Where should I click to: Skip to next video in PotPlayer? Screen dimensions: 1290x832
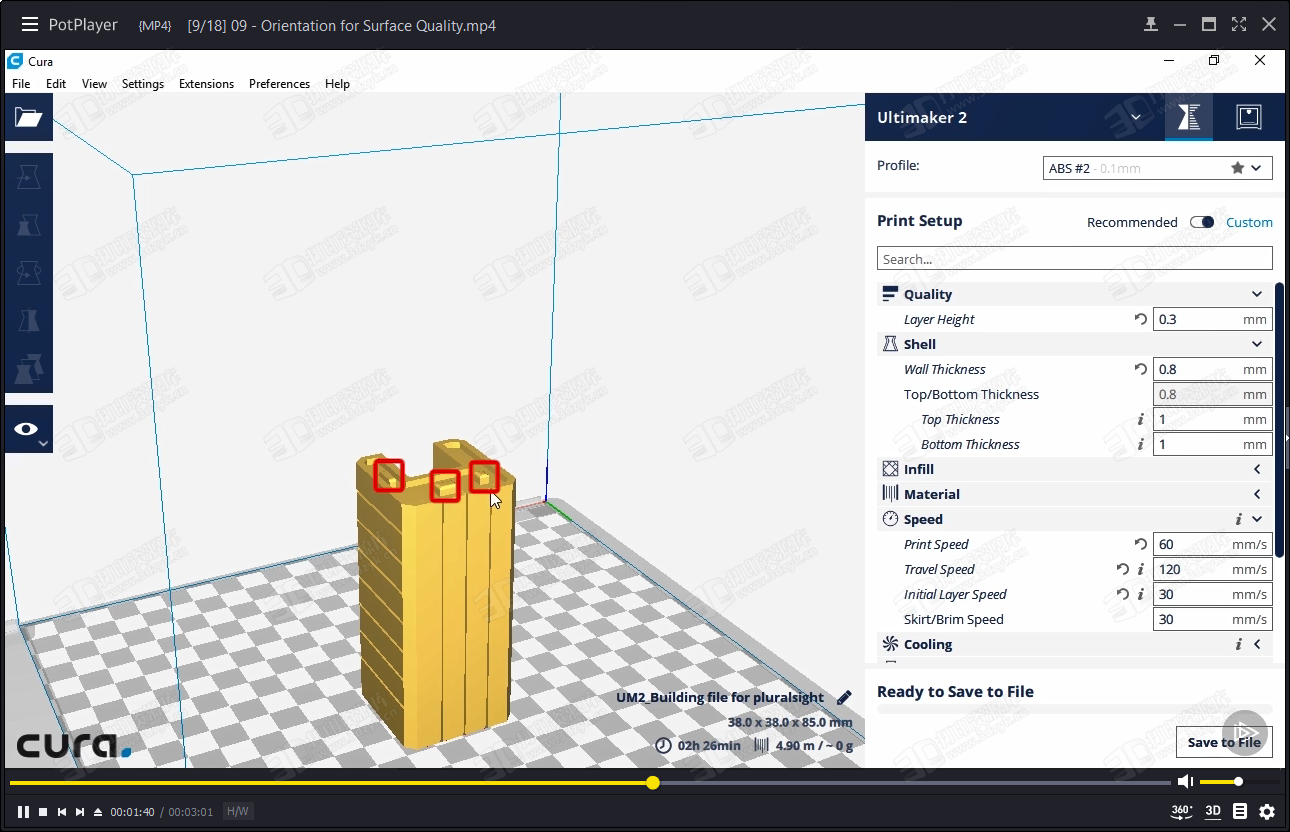(80, 811)
